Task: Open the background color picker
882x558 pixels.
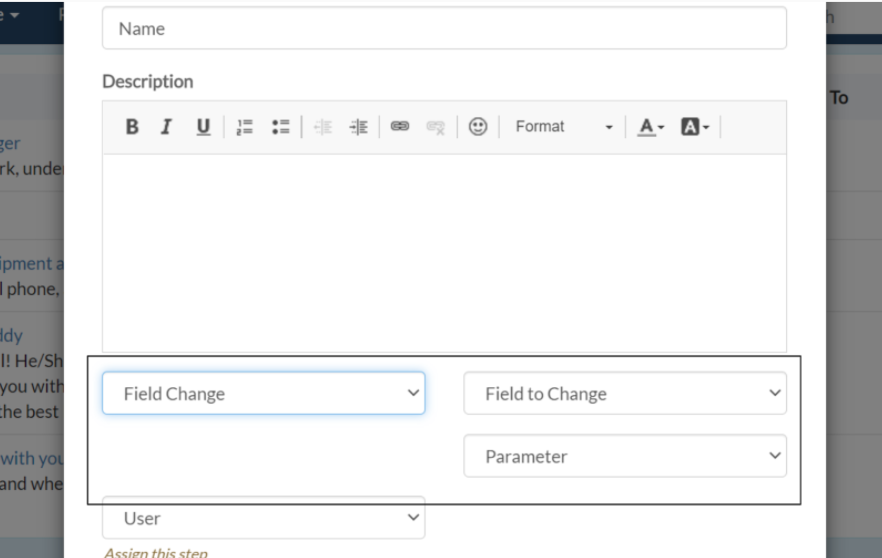Action: tap(695, 127)
